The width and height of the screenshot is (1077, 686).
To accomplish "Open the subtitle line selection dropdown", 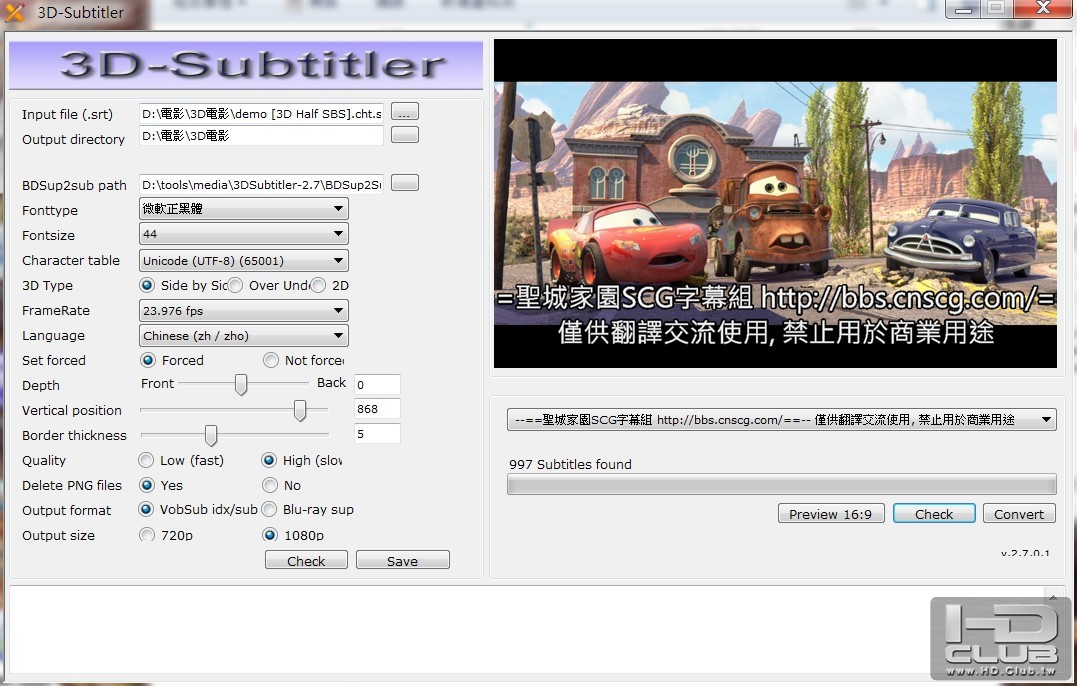I will [x=781, y=420].
